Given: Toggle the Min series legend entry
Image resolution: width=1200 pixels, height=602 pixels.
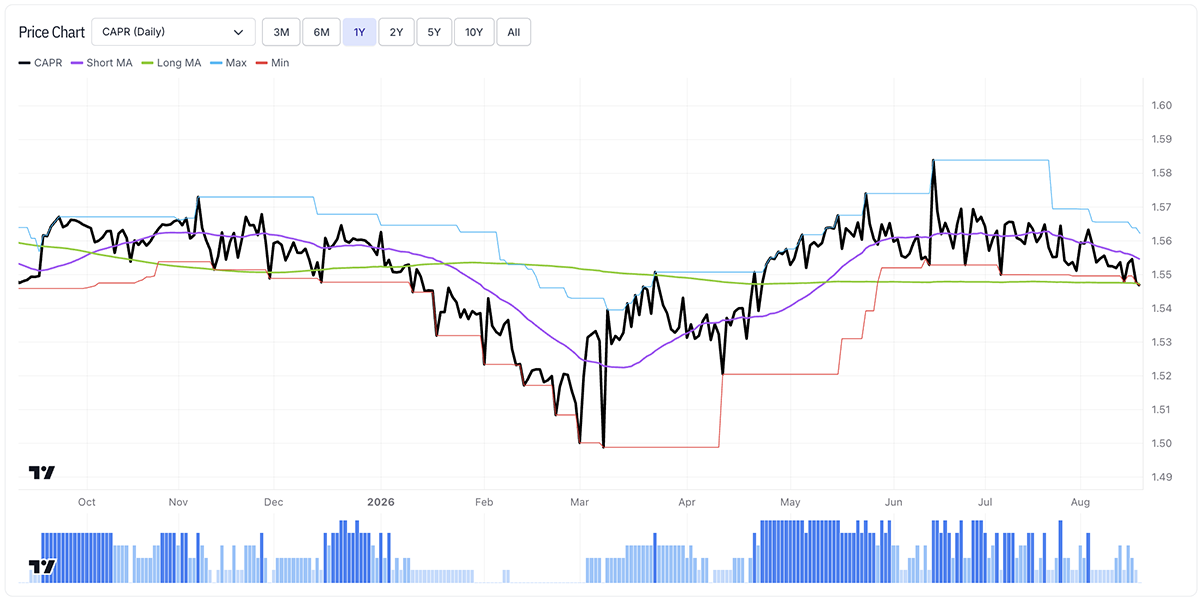Looking at the screenshot, I should coord(273,63).
